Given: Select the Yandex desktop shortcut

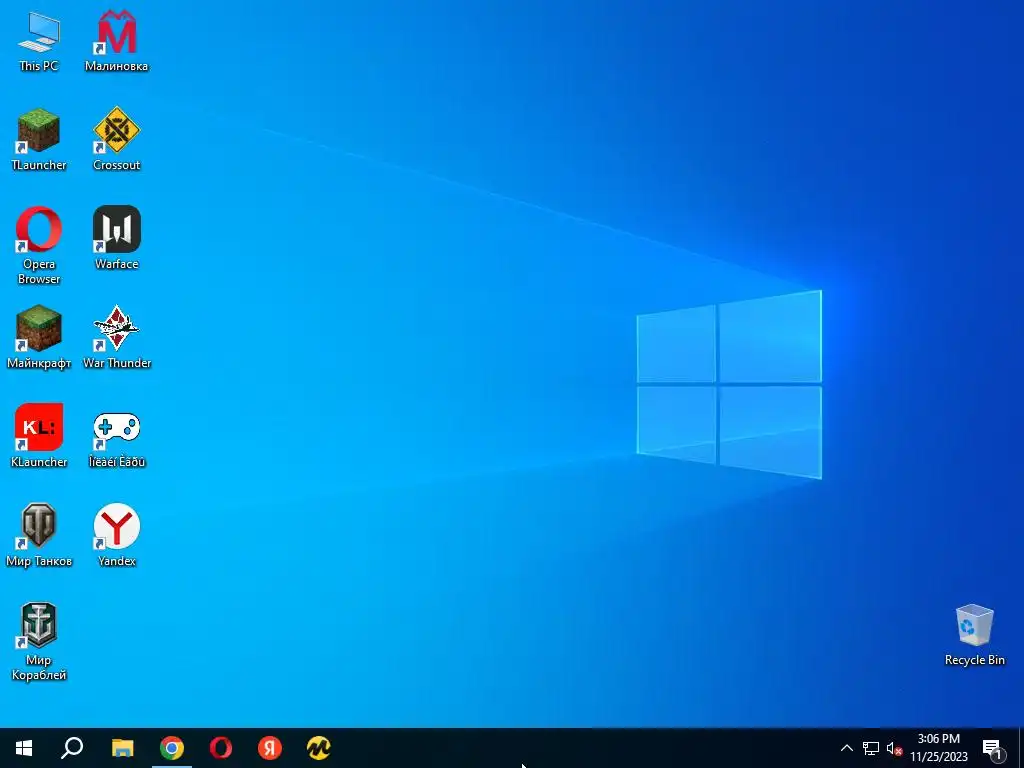Looking at the screenshot, I should tap(116, 536).
